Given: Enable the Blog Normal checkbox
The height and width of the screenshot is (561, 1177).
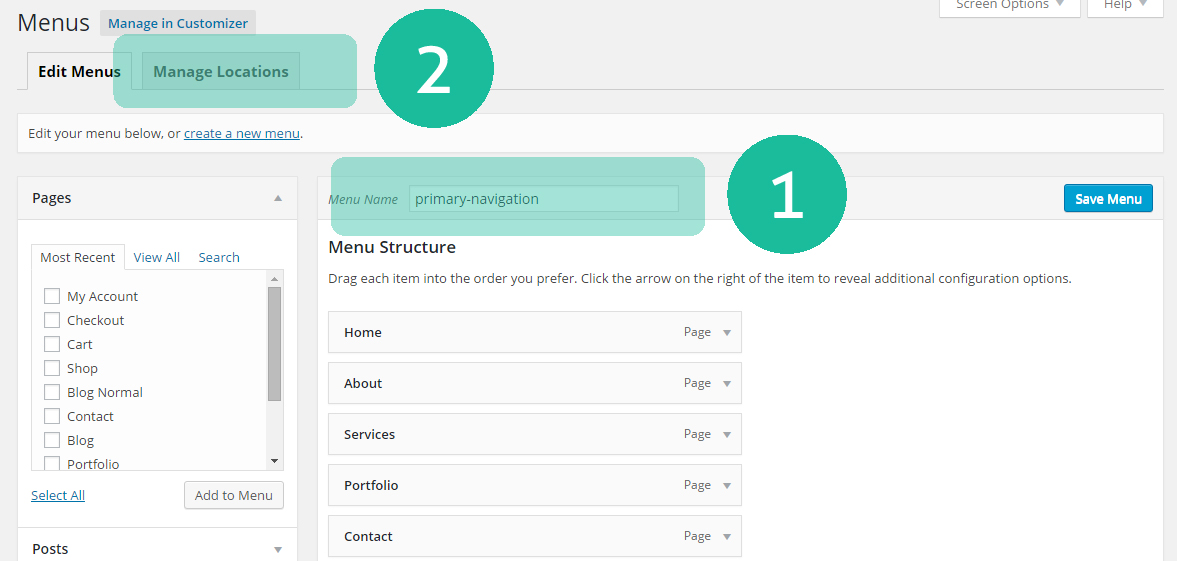Looking at the screenshot, I should point(52,392).
